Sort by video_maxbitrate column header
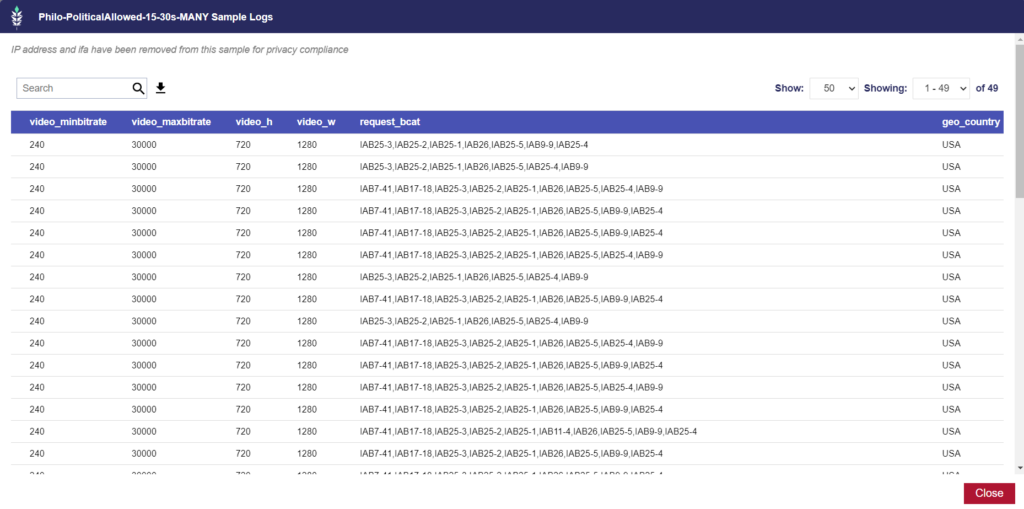 click(171, 122)
